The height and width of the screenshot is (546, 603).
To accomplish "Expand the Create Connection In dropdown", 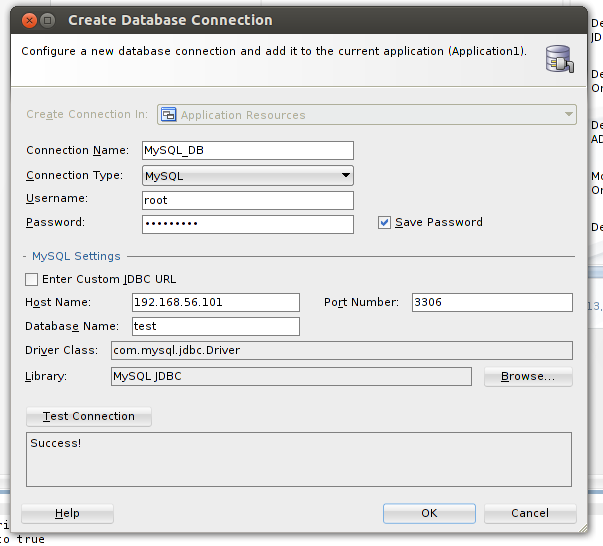I will point(366,115).
